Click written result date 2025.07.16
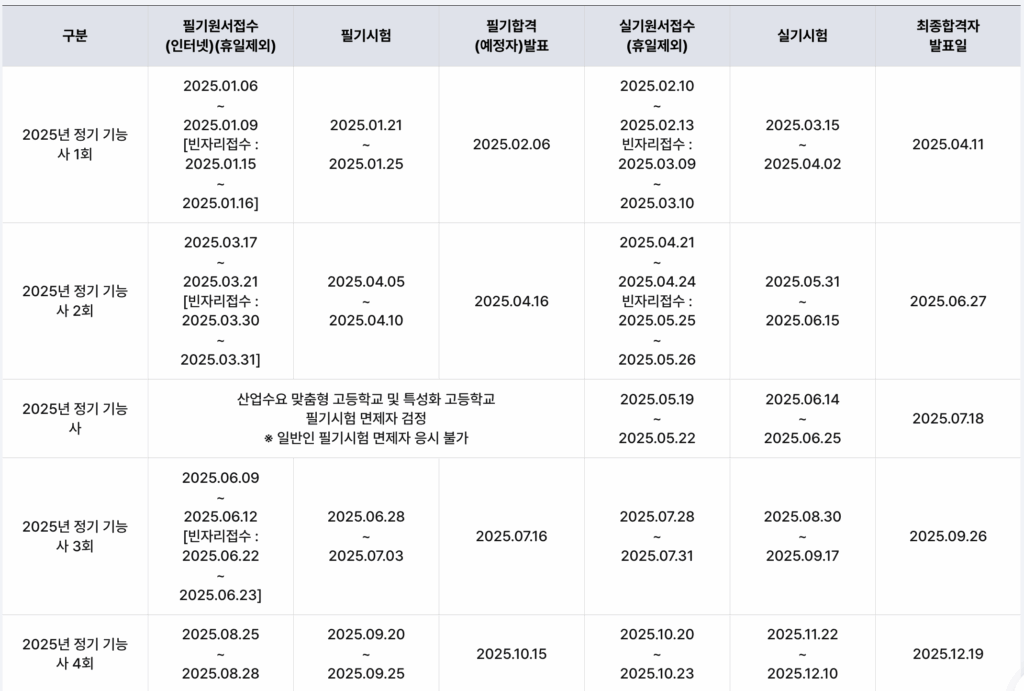1024x691 pixels. click(x=511, y=536)
